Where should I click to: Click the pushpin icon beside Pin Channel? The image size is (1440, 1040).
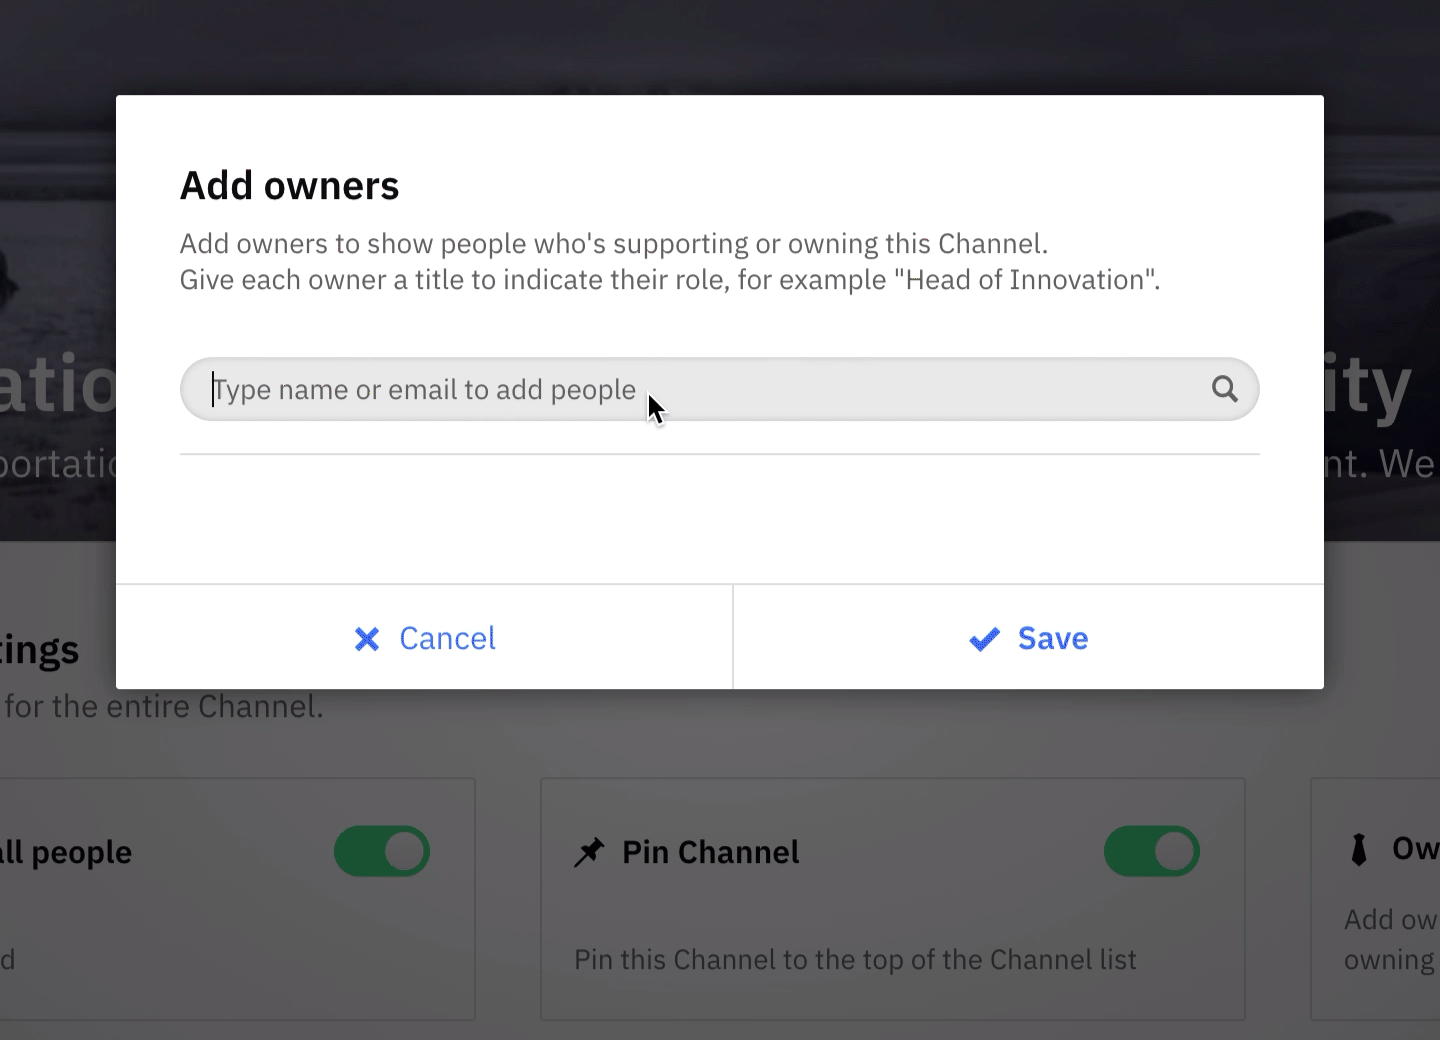pyautogui.click(x=589, y=853)
